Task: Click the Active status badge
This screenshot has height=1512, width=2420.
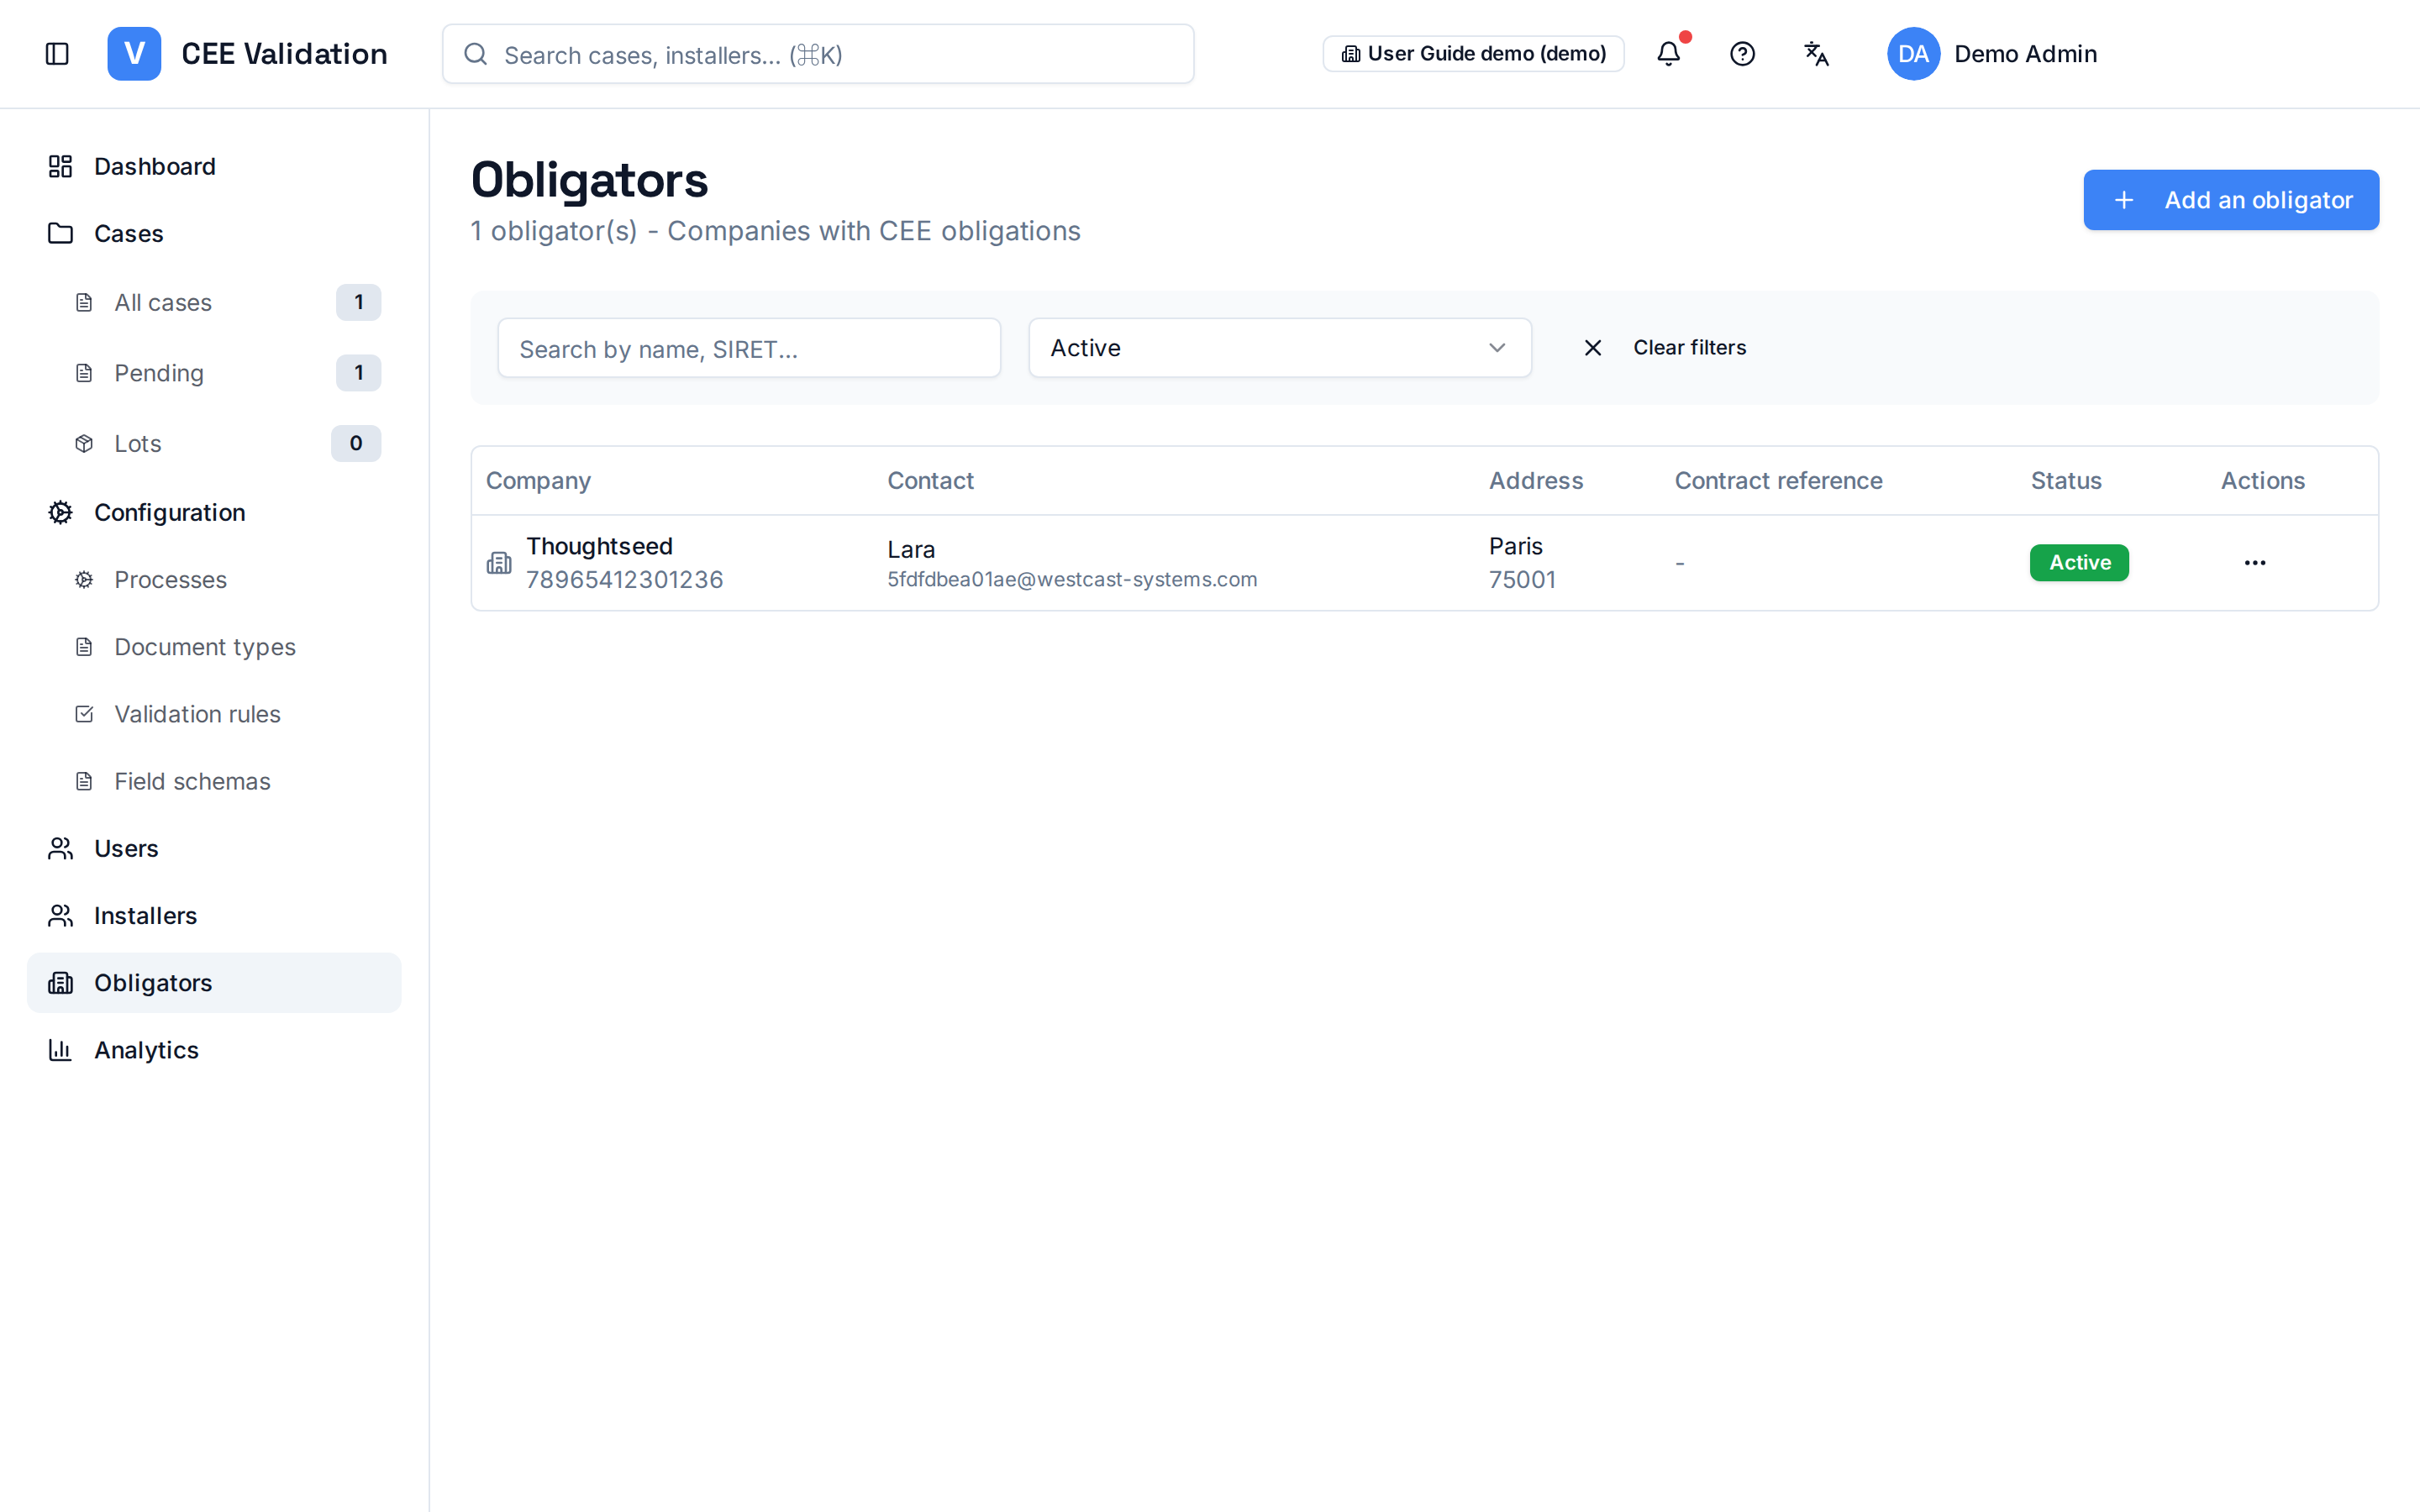Action: 2079,563
